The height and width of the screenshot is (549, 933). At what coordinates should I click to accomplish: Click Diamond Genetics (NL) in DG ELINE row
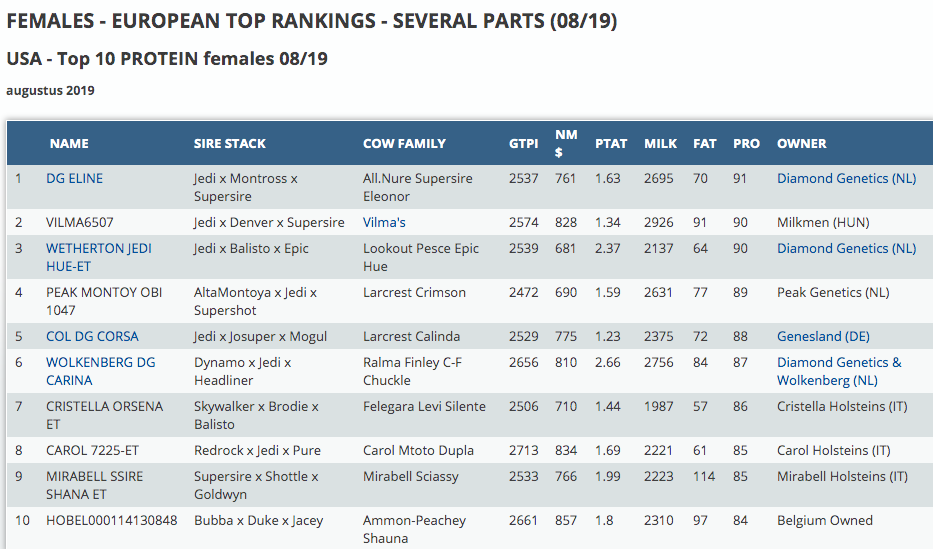pyautogui.click(x=846, y=178)
